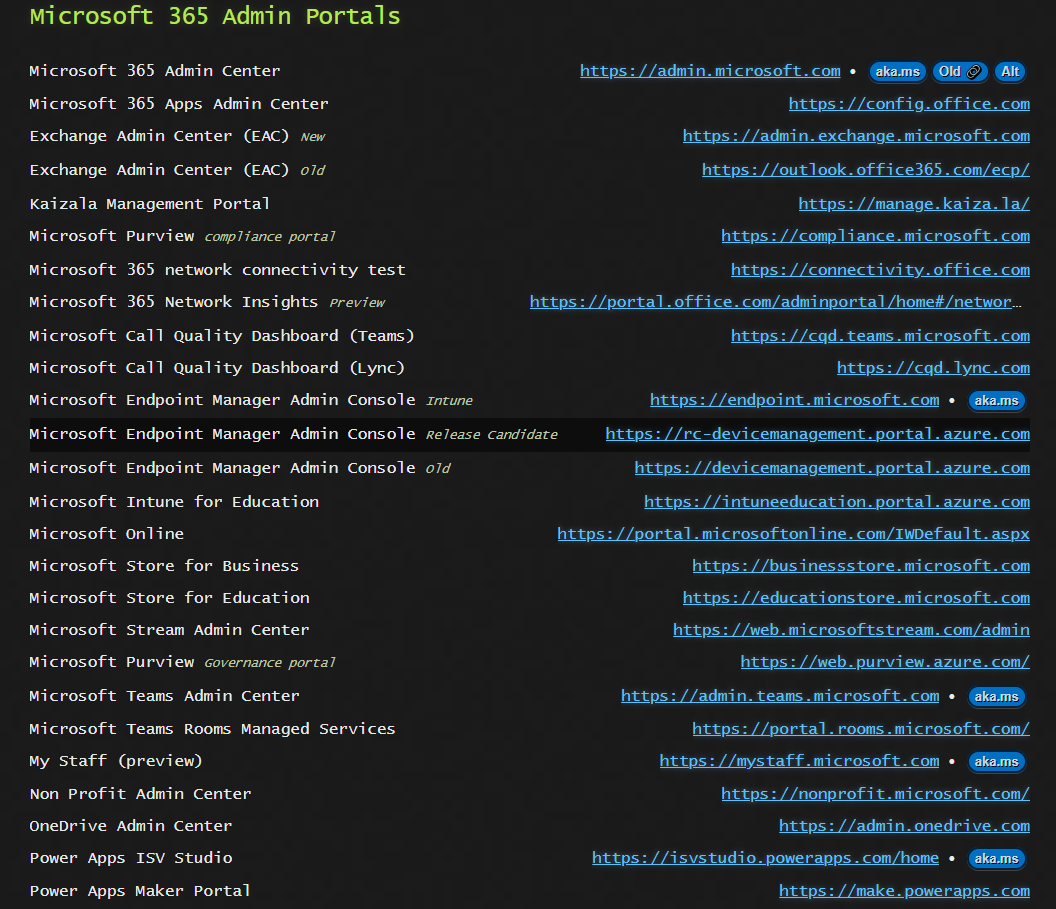Open the web.purview.azure.com link
The height and width of the screenshot is (909, 1056).
click(885, 662)
